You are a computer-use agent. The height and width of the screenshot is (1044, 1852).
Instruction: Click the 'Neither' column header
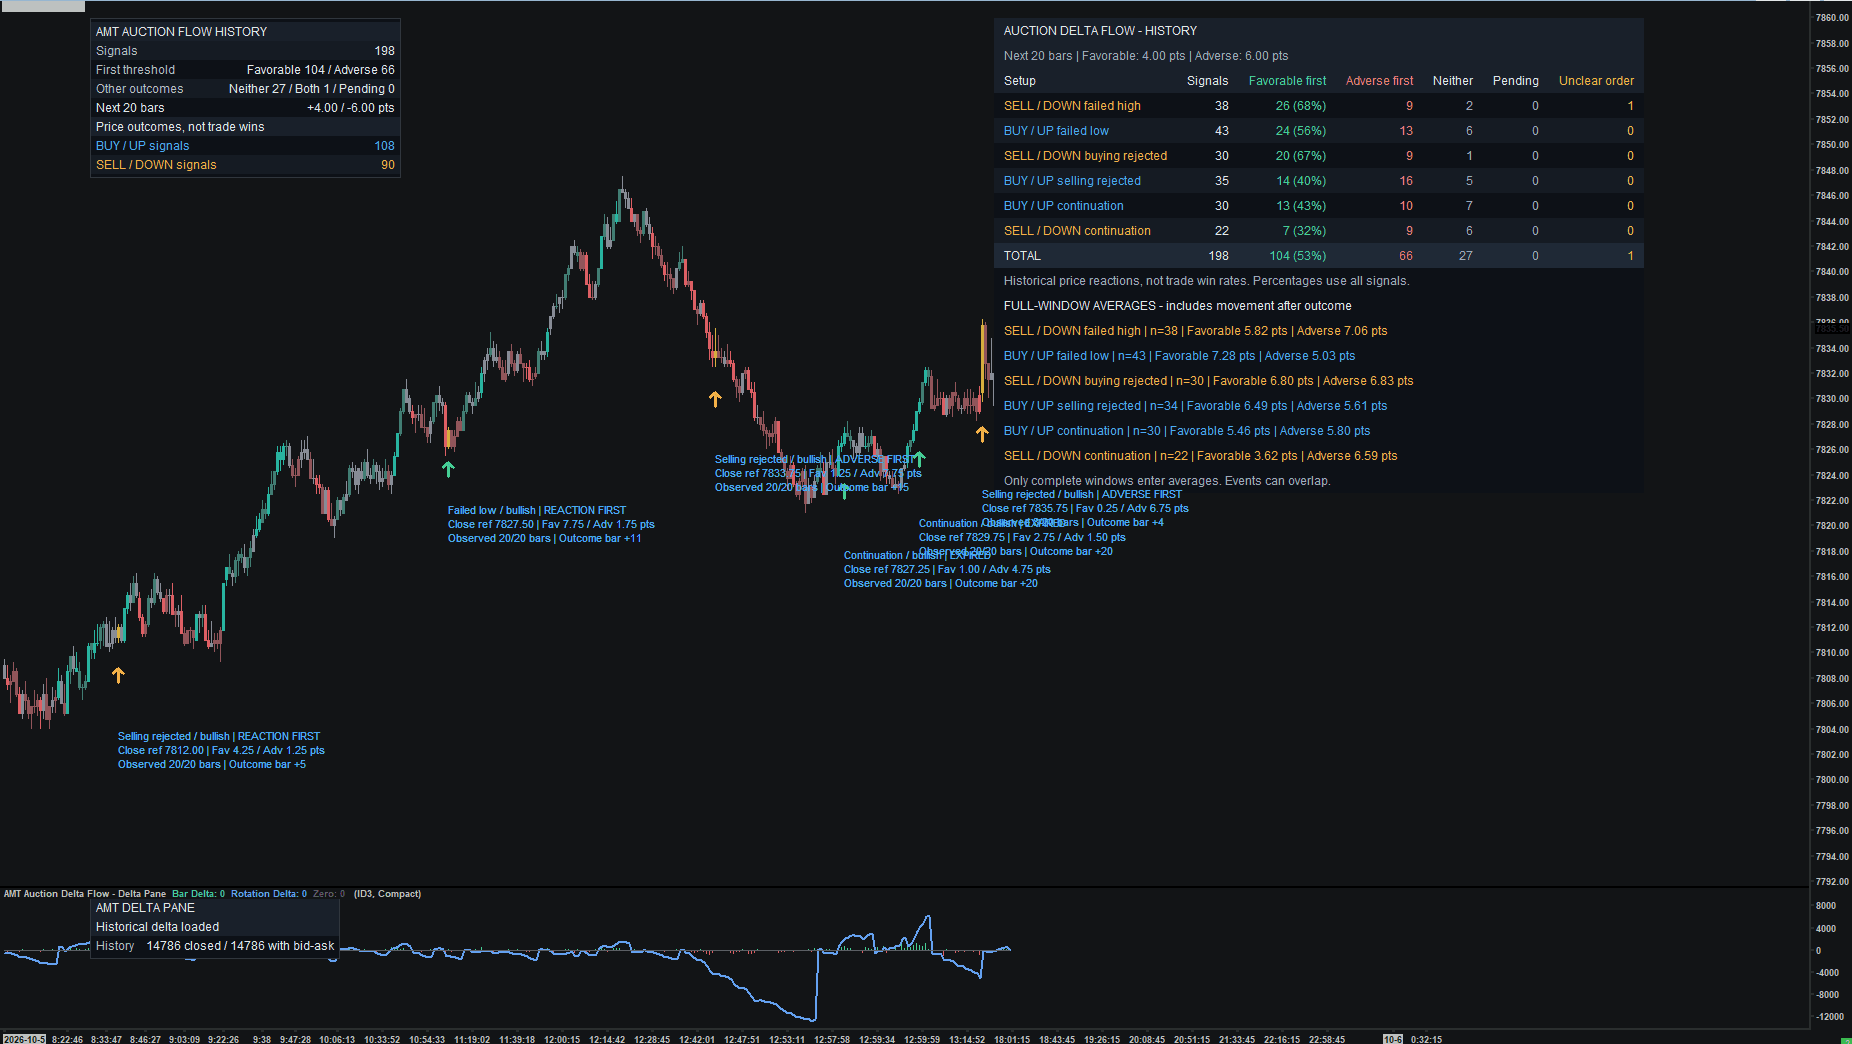pyautogui.click(x=1452, y=81)
